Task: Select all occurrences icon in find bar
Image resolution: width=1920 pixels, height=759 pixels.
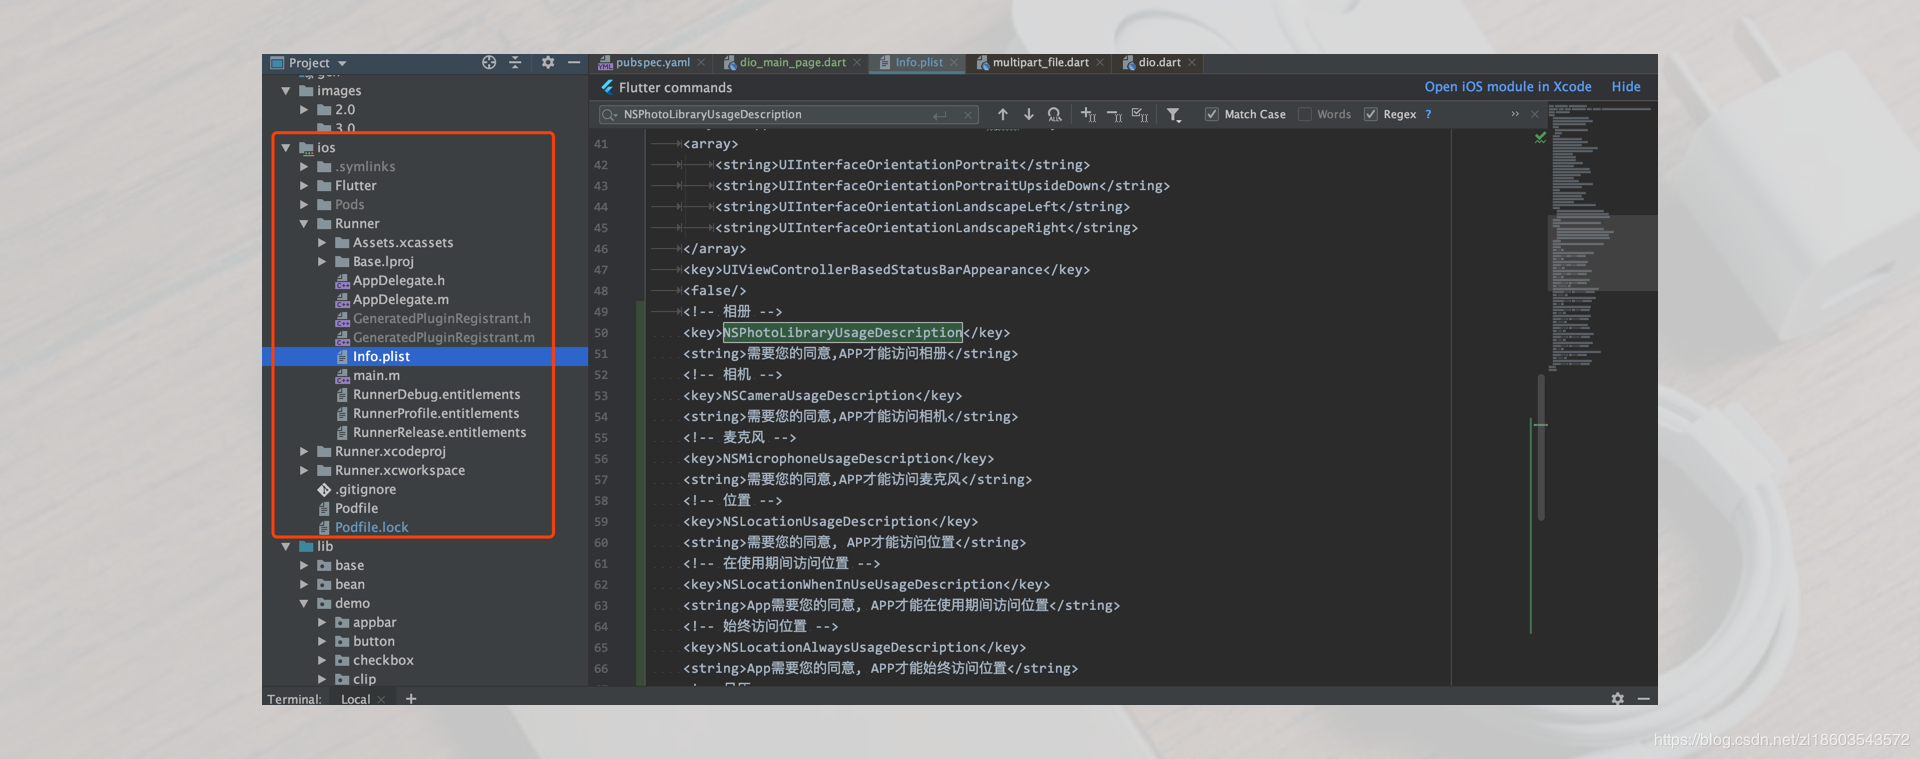Action: pyautogui.click(x=1140, y=114)
